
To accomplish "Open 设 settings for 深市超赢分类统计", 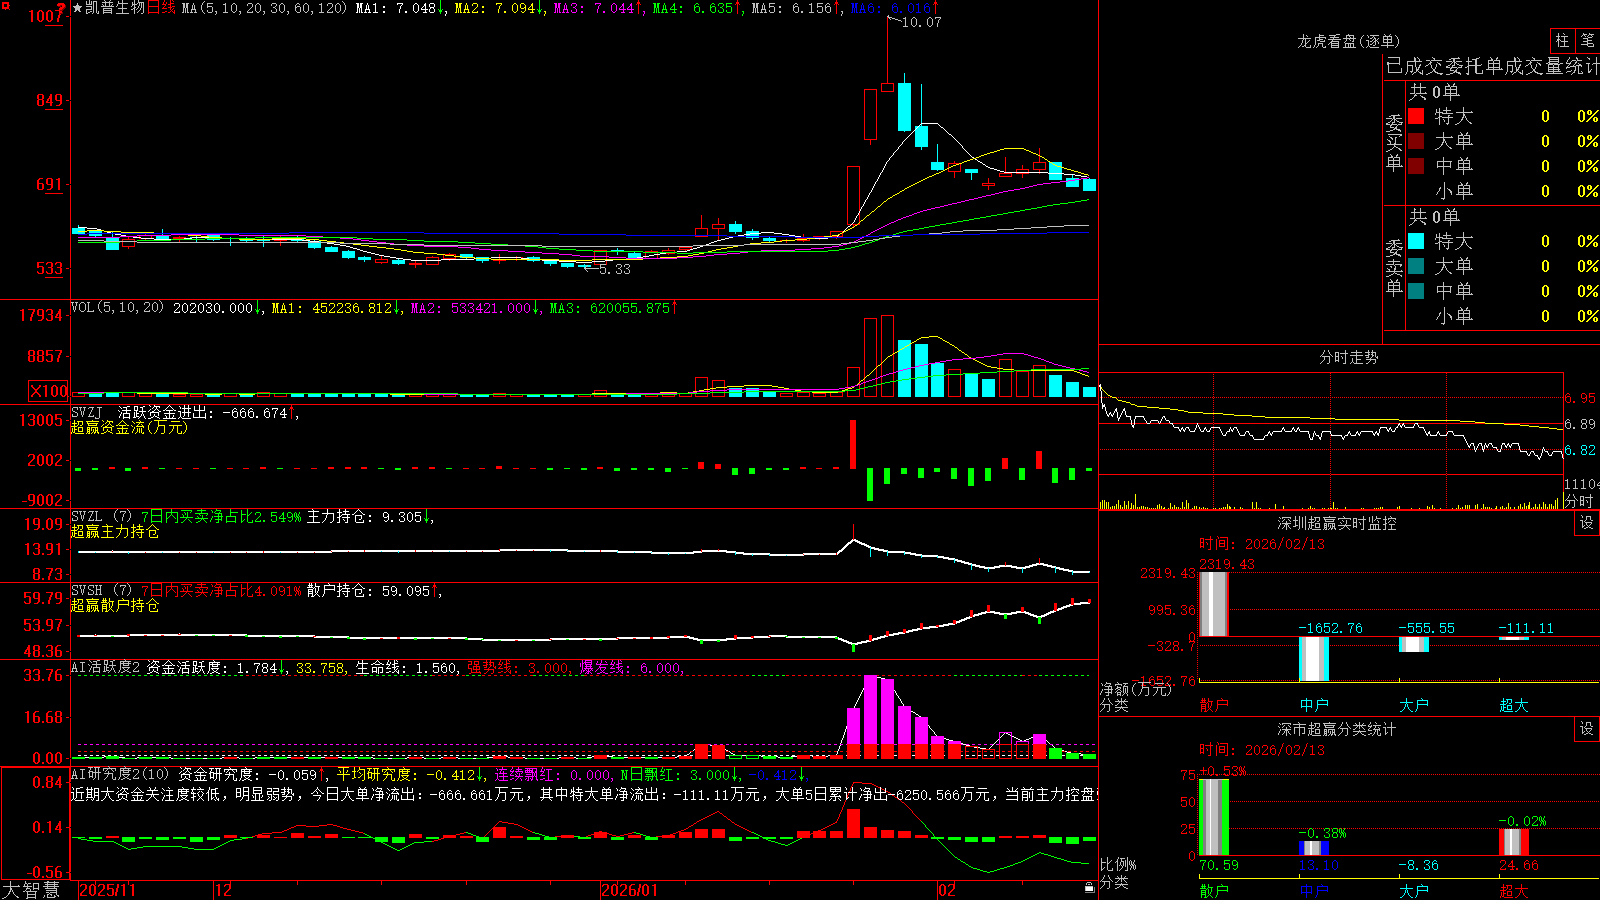I will point(1587,729).
